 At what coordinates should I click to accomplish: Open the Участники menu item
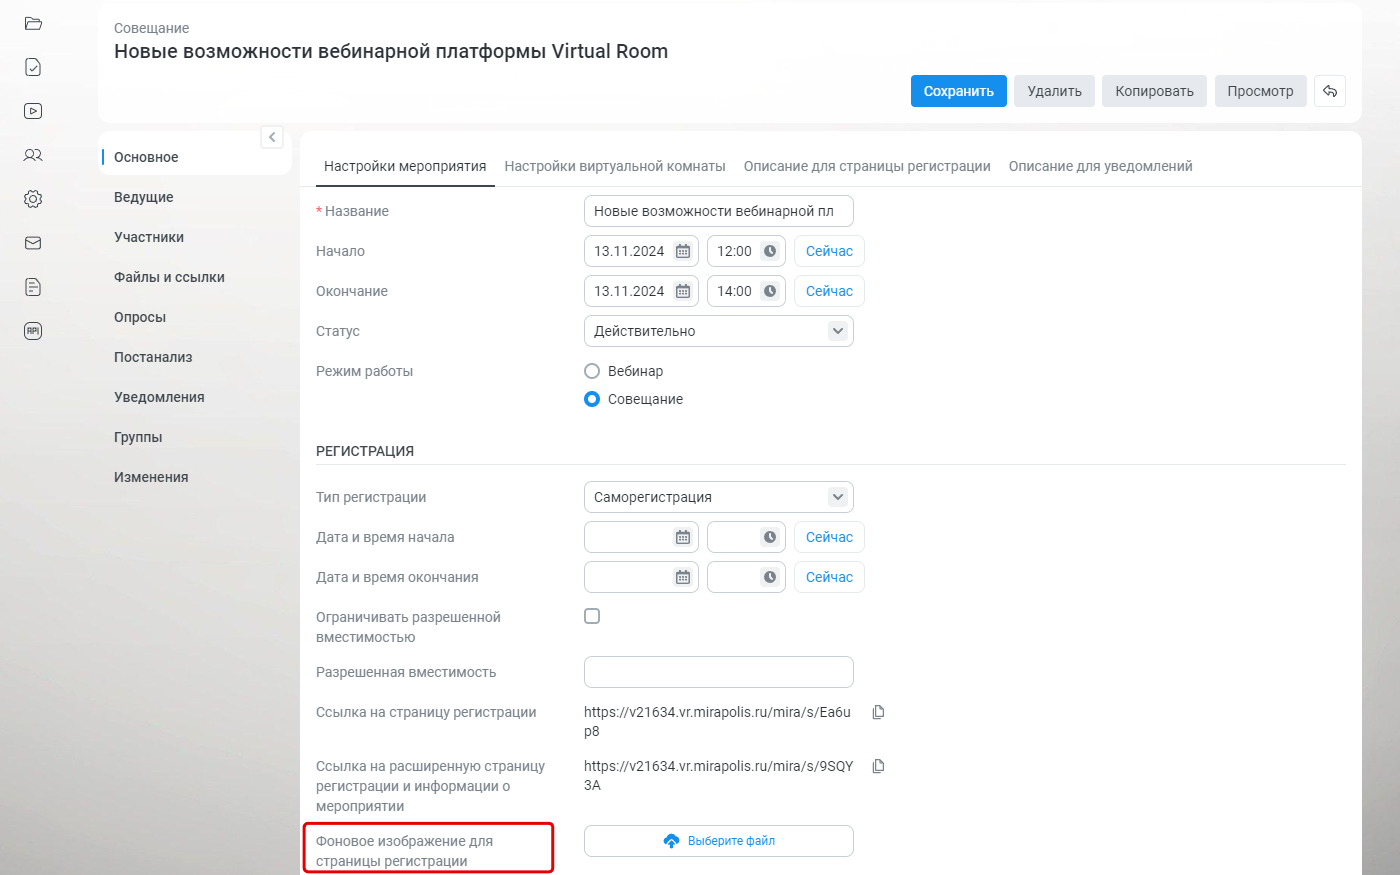[149, 237]
